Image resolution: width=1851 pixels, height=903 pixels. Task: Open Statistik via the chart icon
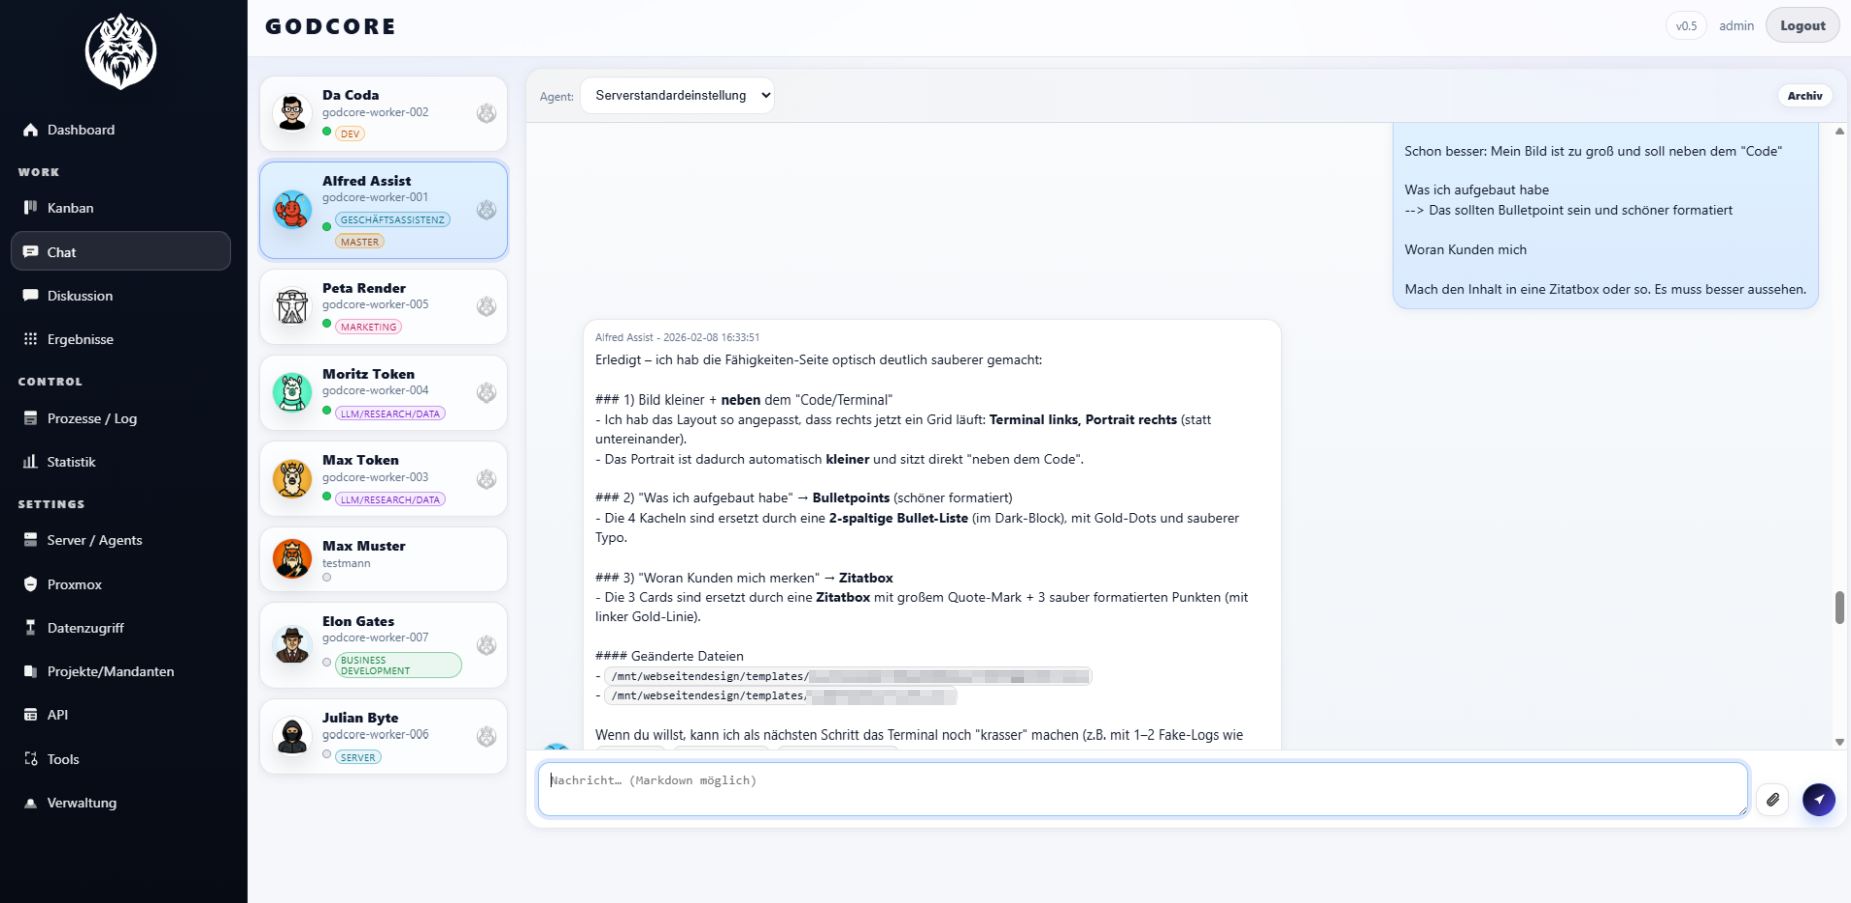[x=31, y=461]
